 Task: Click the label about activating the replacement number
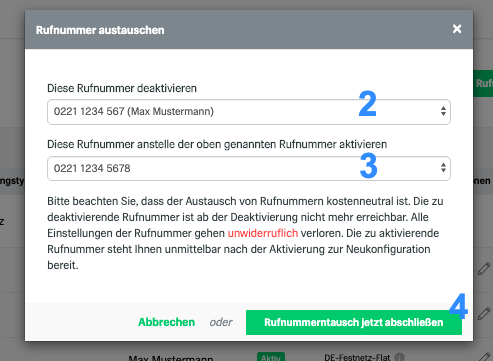click(x=217, y=144)
